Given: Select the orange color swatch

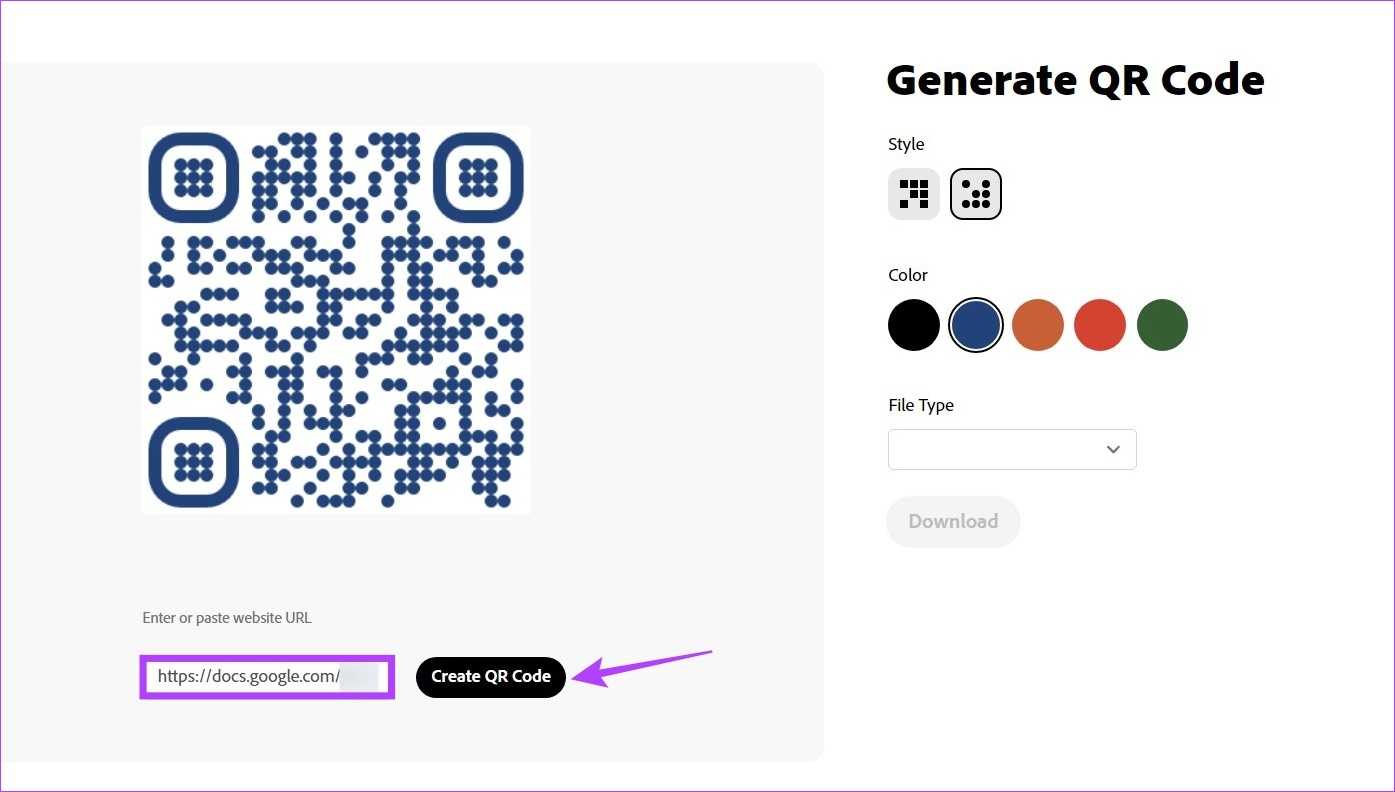Looking at the screenshot, I should (x=1037, y=325).
